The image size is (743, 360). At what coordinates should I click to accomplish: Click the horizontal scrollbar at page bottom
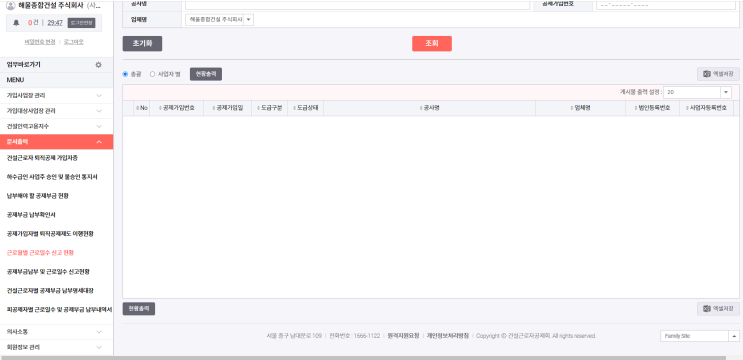[363, 358]
